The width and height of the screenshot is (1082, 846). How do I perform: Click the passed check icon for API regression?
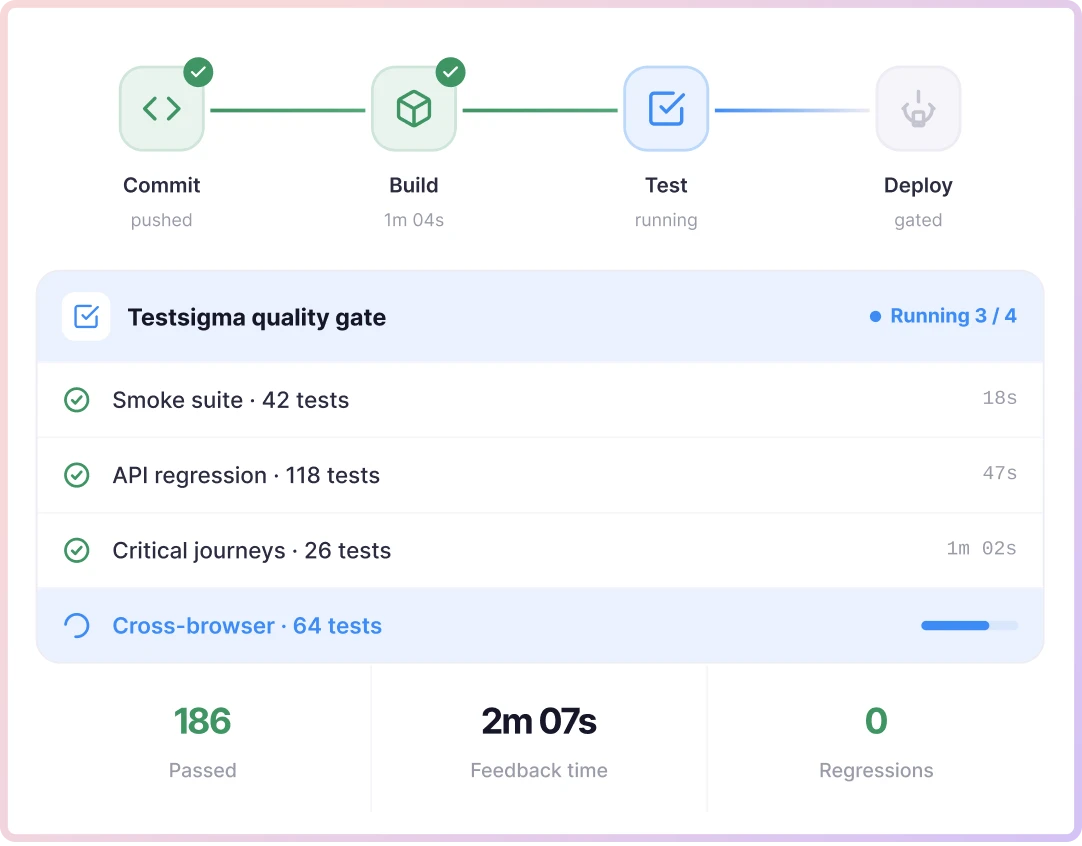pyautogui.click(x=77, y=475)
